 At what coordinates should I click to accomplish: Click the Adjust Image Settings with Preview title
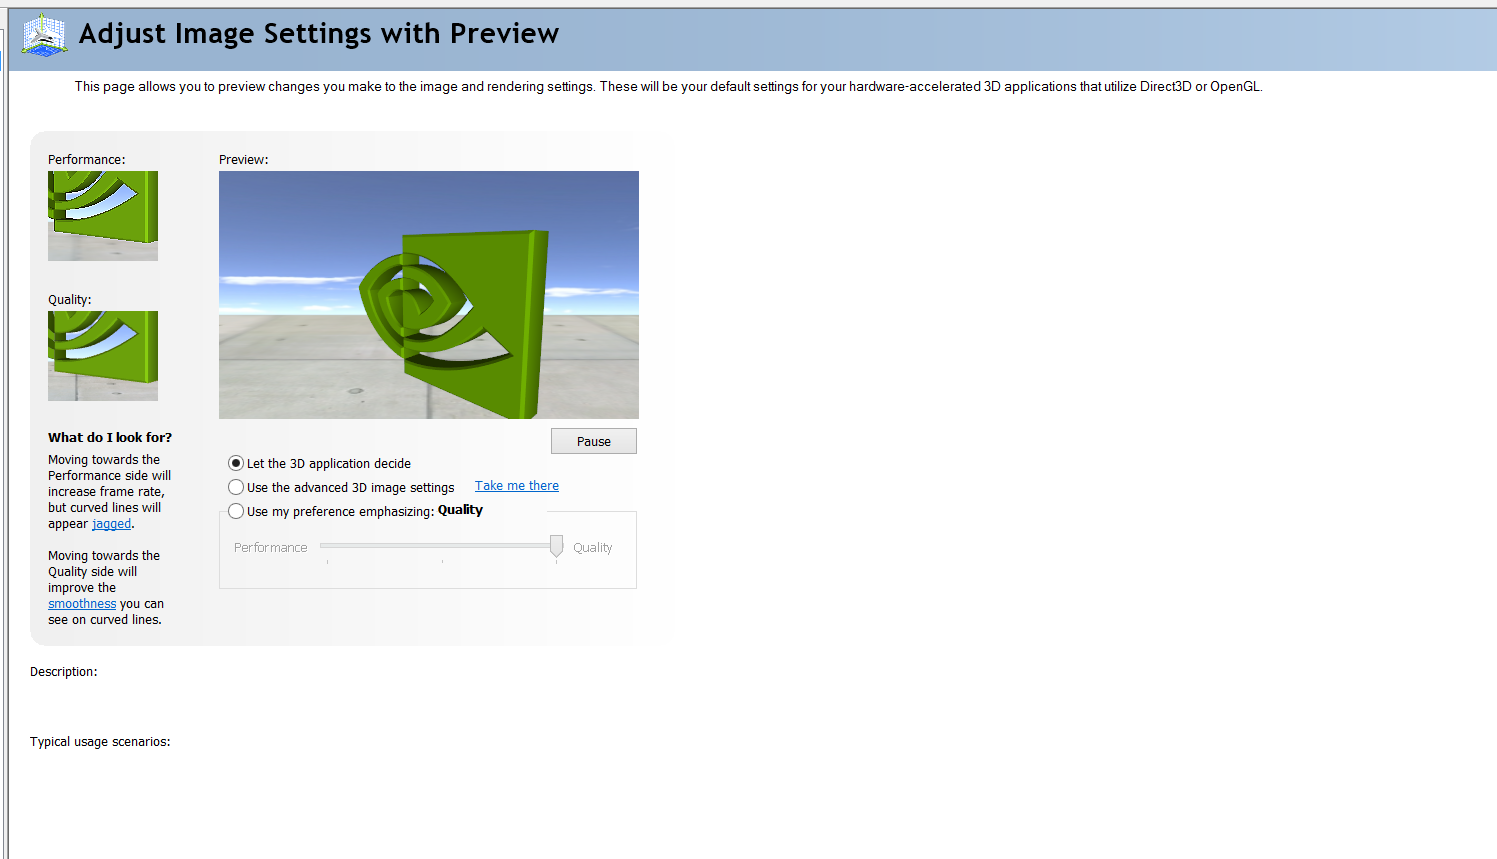click(319, 34)
